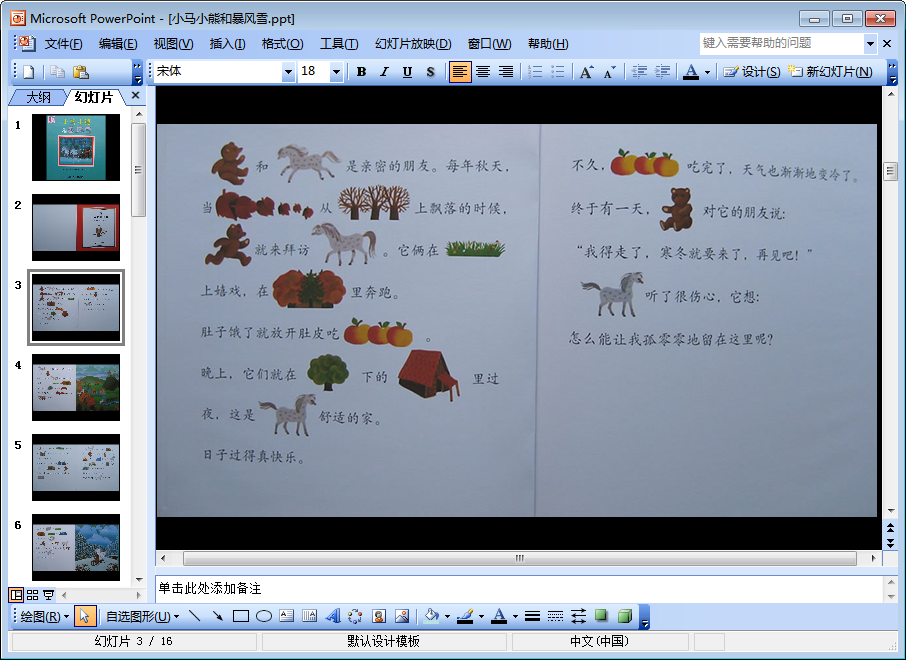Open the 幻灯片放映(D) menu

click(x=413, y=44)
